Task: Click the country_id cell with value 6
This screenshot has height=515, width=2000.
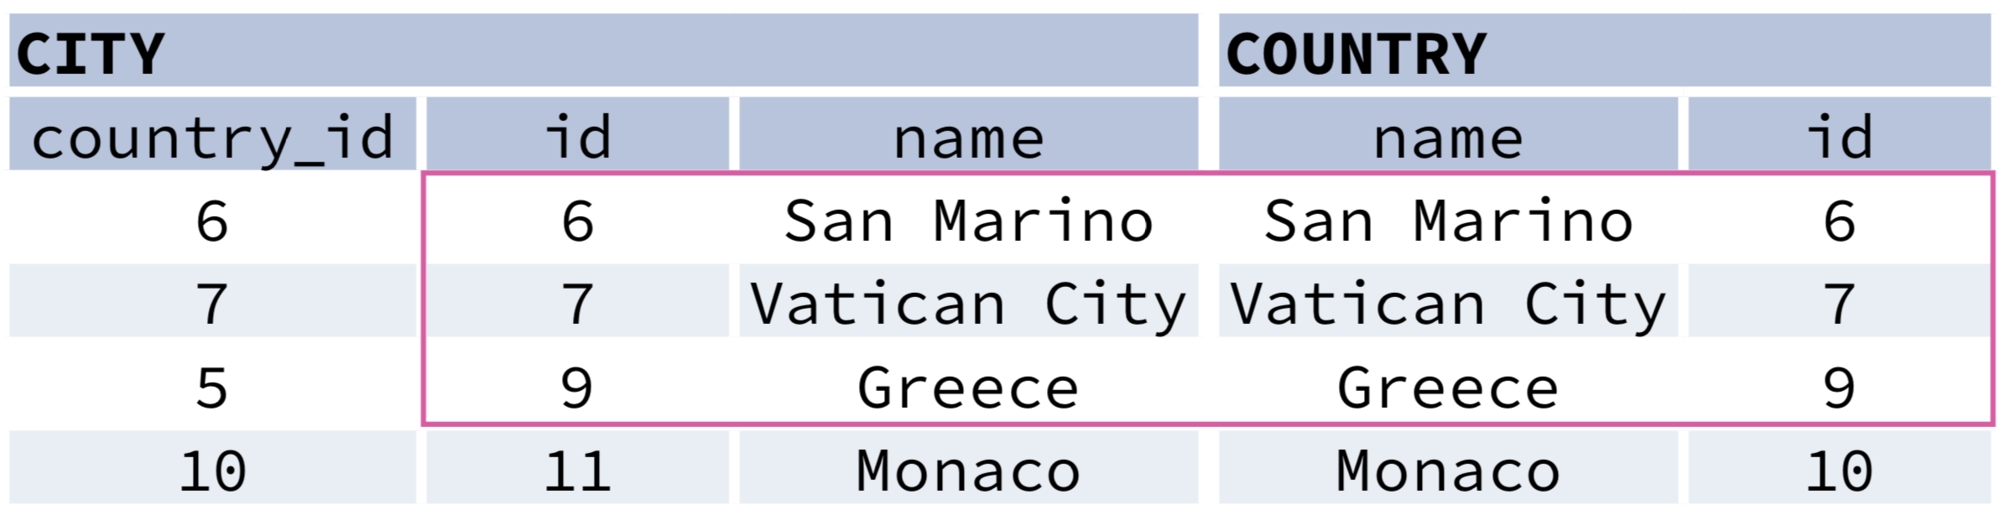Action: pos(212,221)
